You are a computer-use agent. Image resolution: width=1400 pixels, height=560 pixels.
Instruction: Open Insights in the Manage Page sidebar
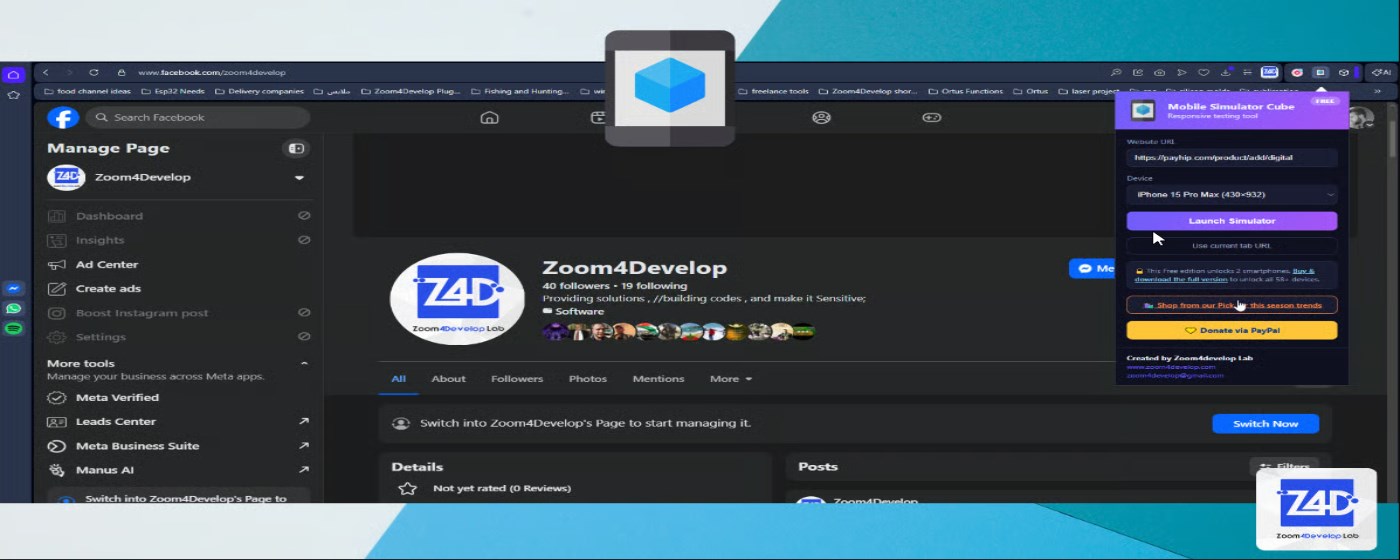pyautogui.click(x=180, y=240)
